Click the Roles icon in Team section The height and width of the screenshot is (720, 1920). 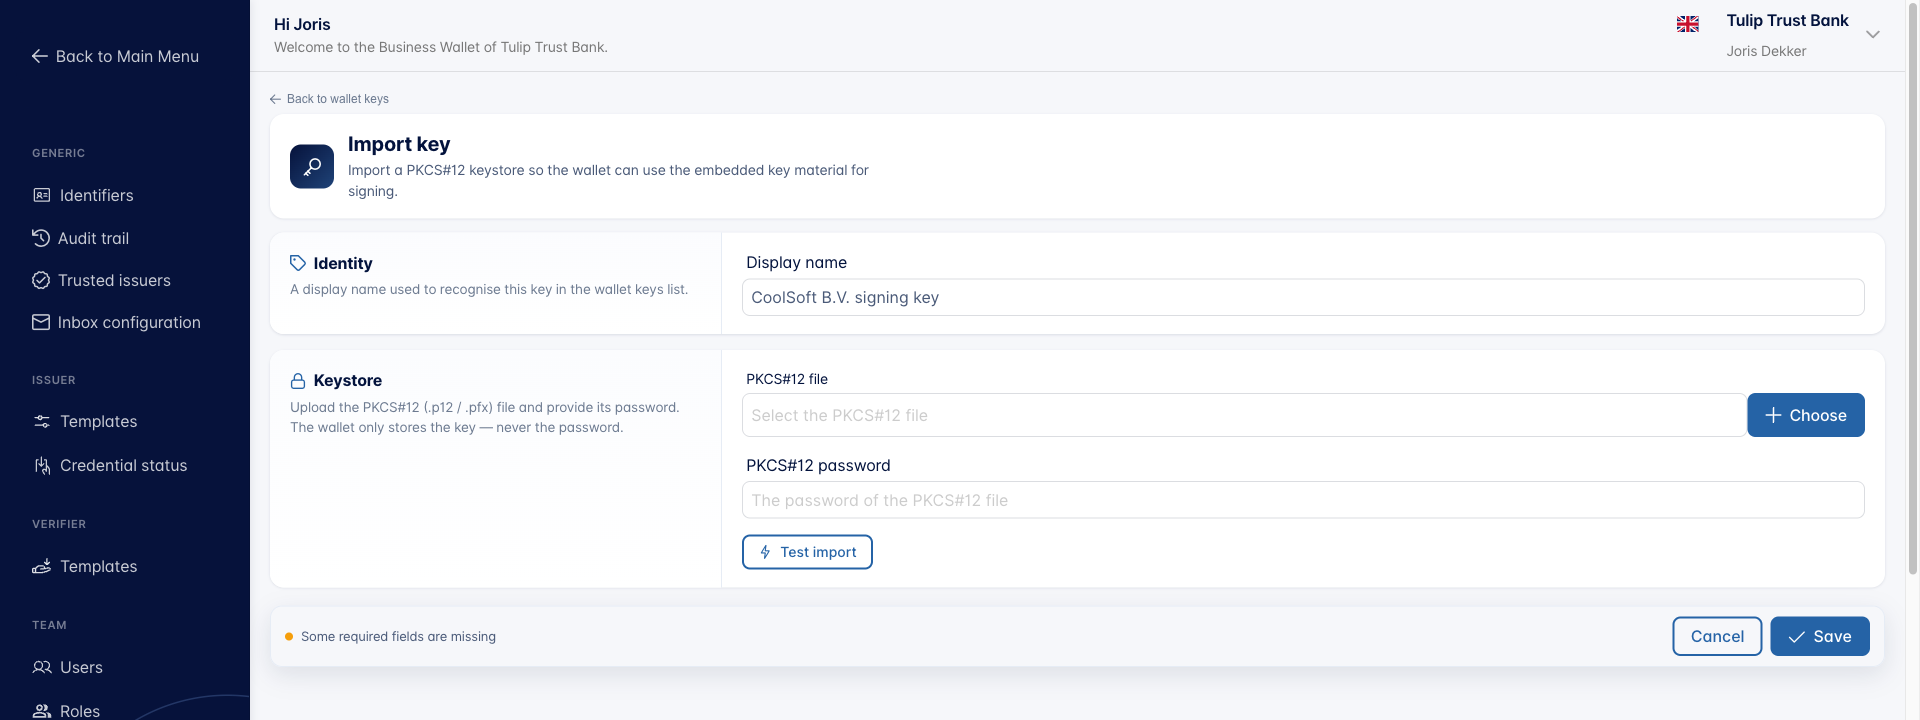pos(42,711)
